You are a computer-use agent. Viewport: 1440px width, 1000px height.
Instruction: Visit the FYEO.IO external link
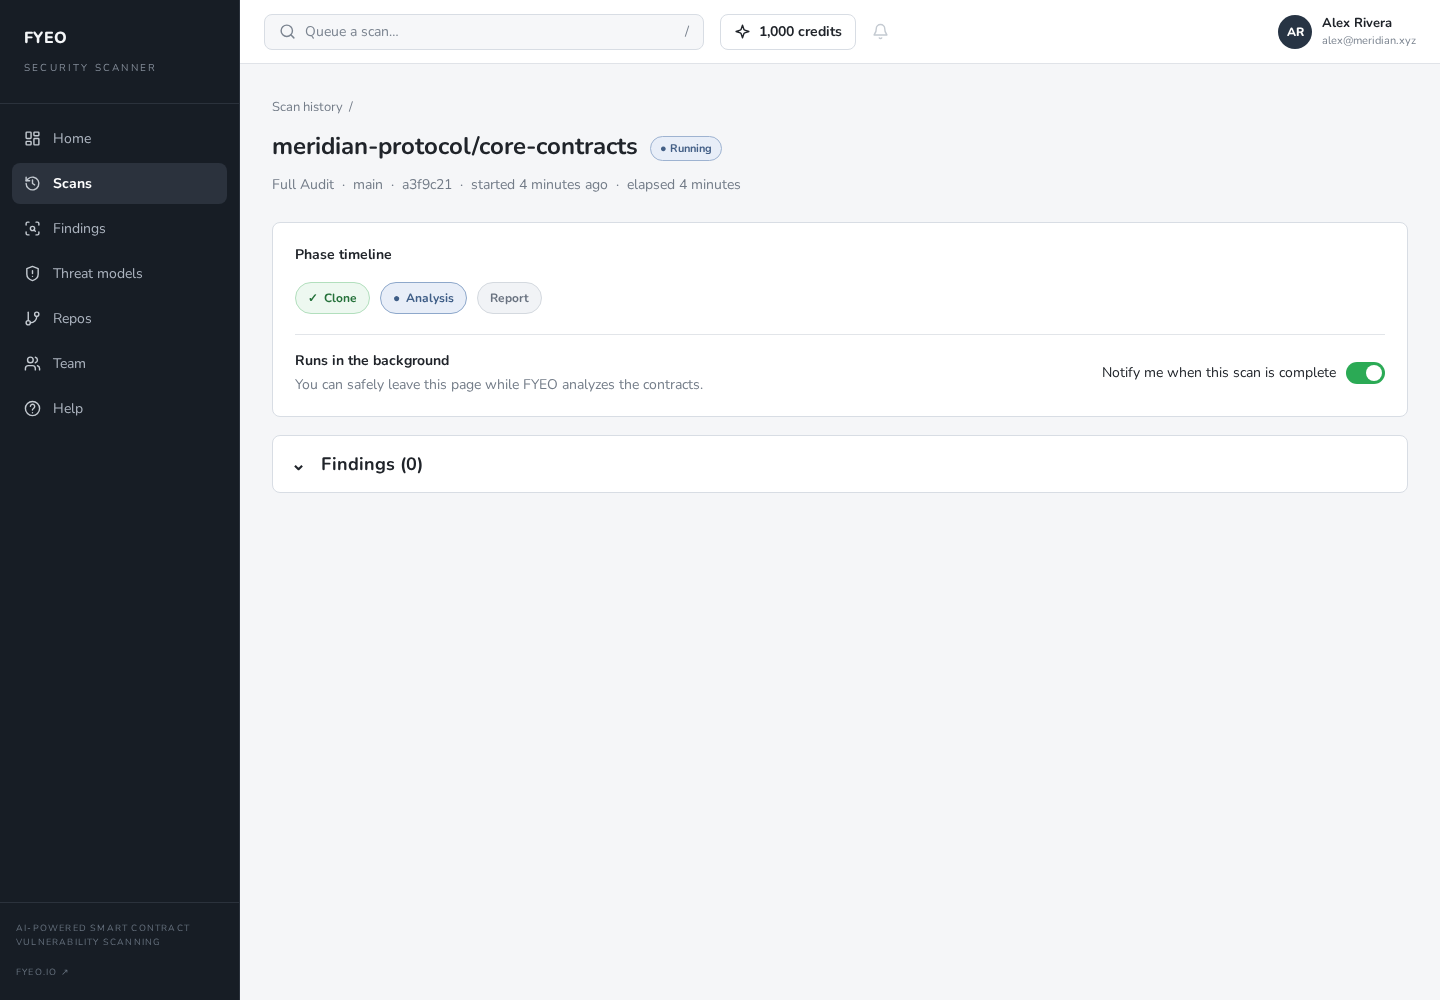(42, 972)
